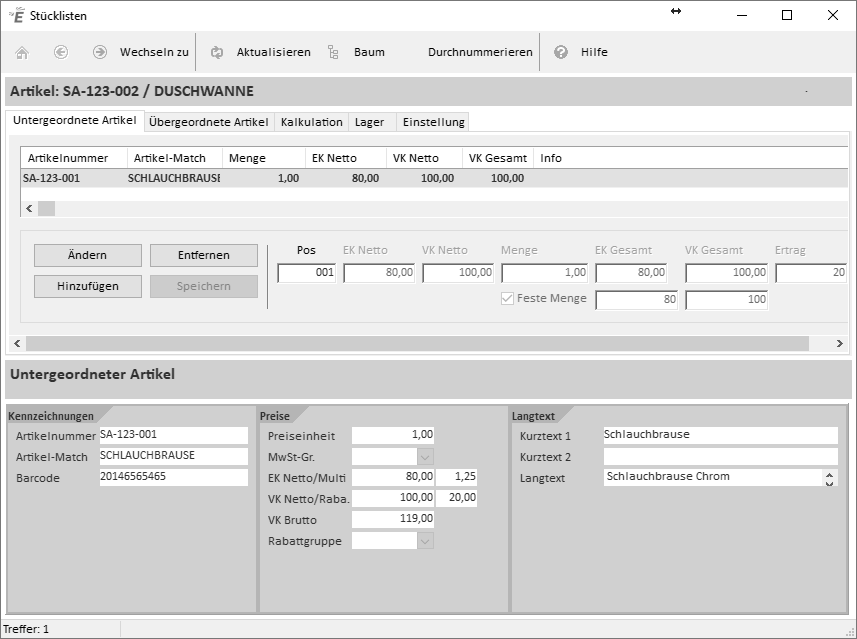Click the Preiseinheit field

point(393,435)
